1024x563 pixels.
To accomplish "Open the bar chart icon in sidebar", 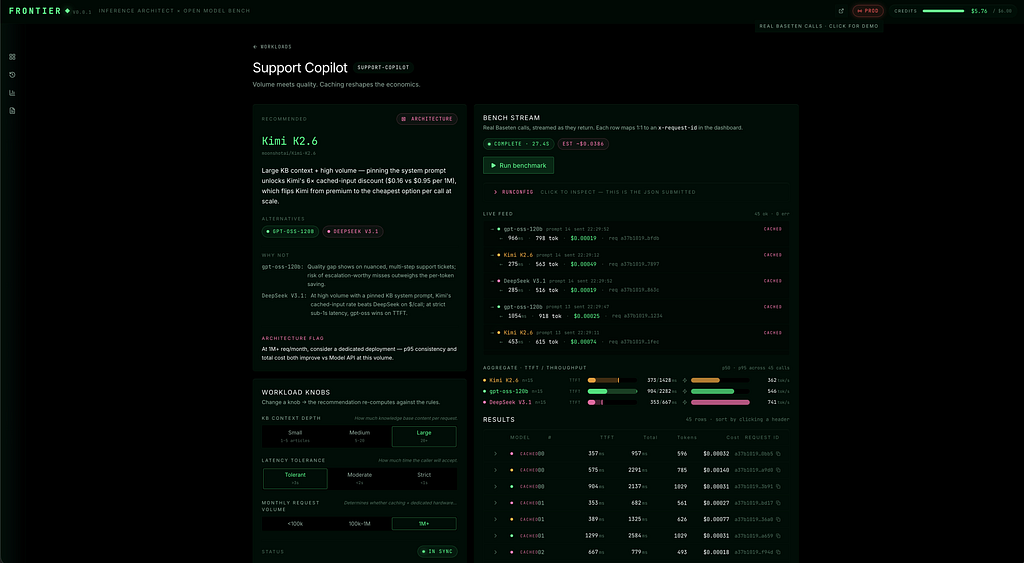I will (12, 93).
